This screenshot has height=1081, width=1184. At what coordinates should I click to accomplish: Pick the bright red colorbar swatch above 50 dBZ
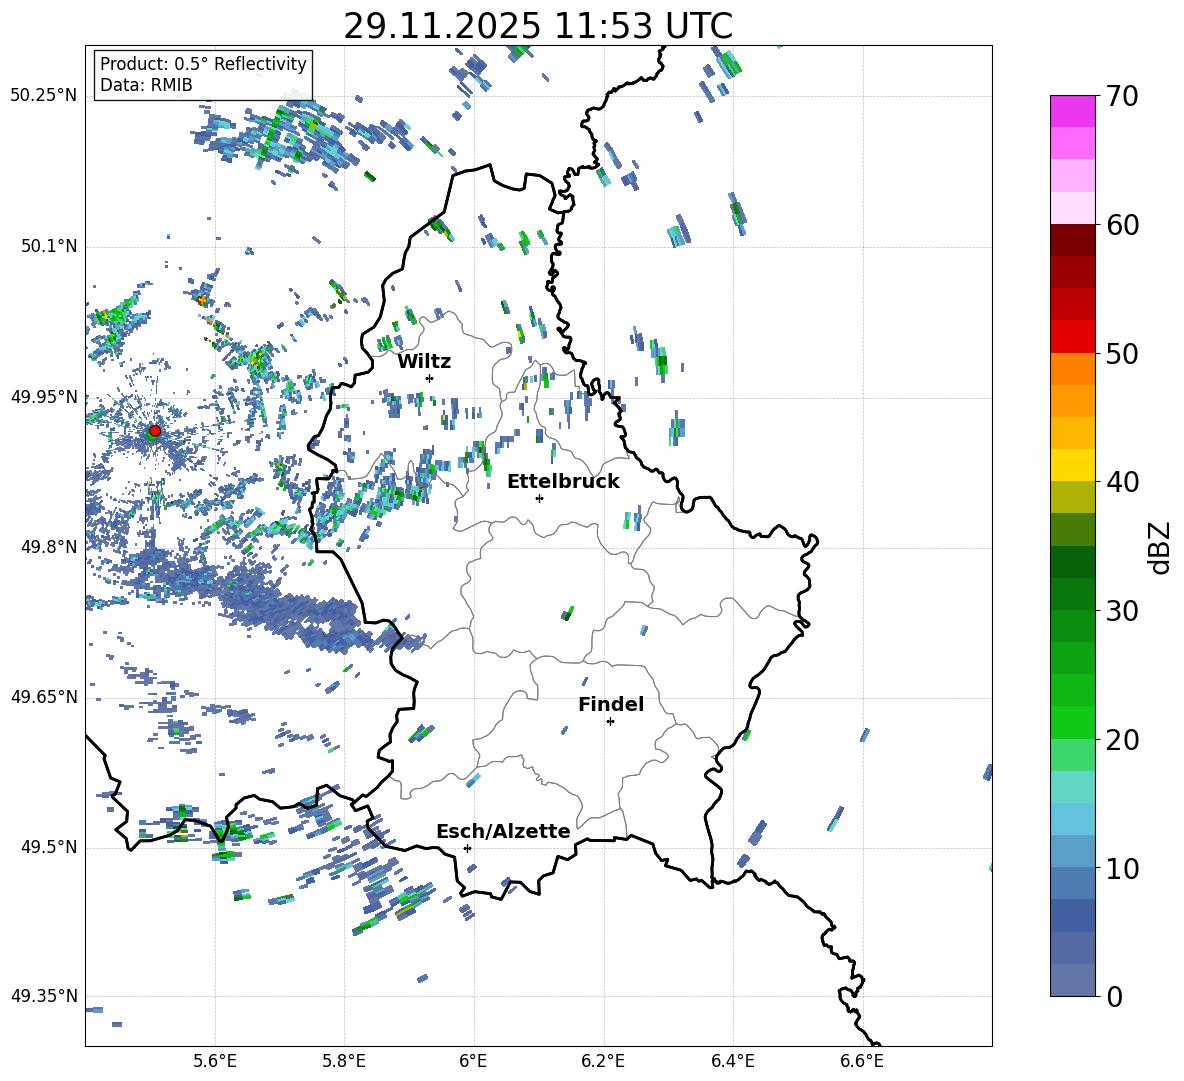click(x=1073, y=336)
